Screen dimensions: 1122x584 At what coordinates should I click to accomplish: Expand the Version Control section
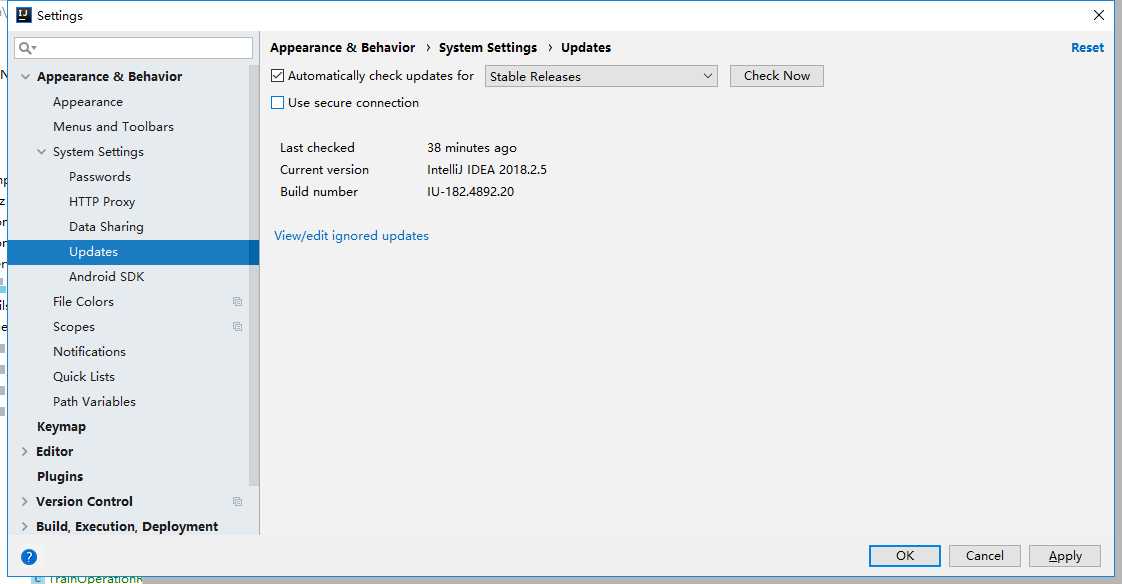click(x=25, y=502)
